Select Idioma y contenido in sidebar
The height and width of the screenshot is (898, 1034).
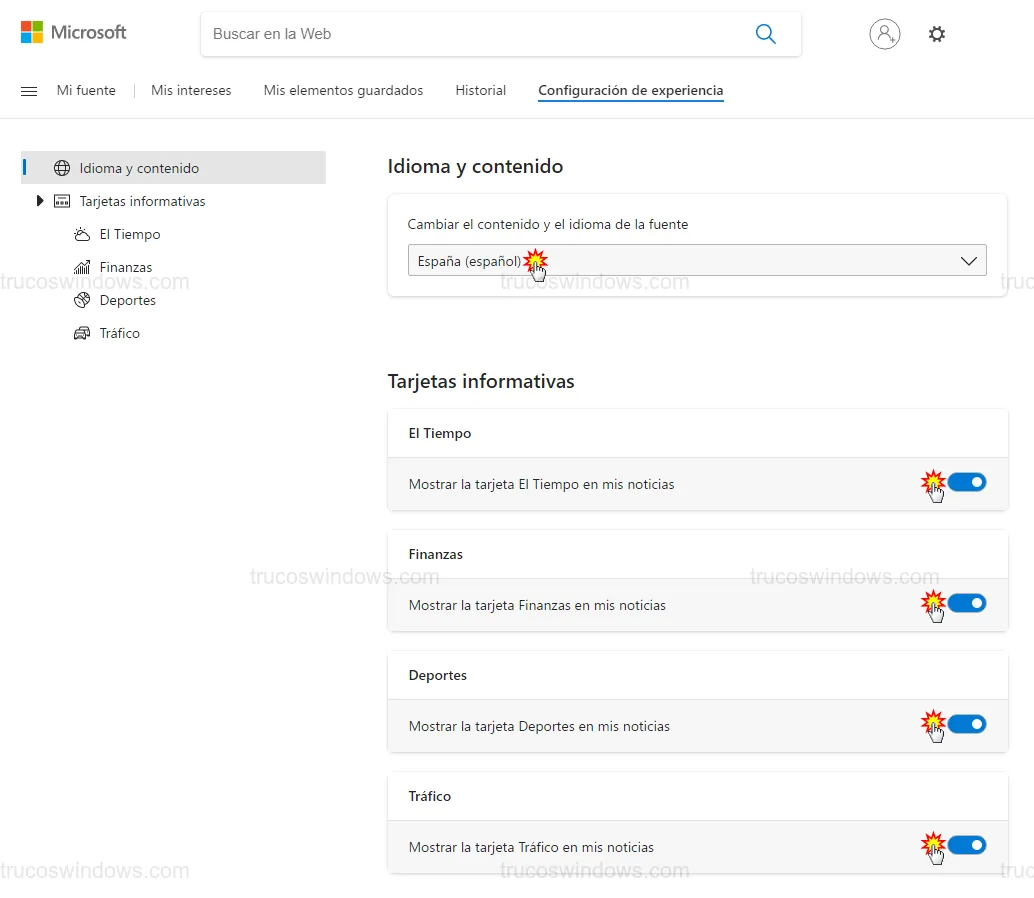click(x=139, y=168)
